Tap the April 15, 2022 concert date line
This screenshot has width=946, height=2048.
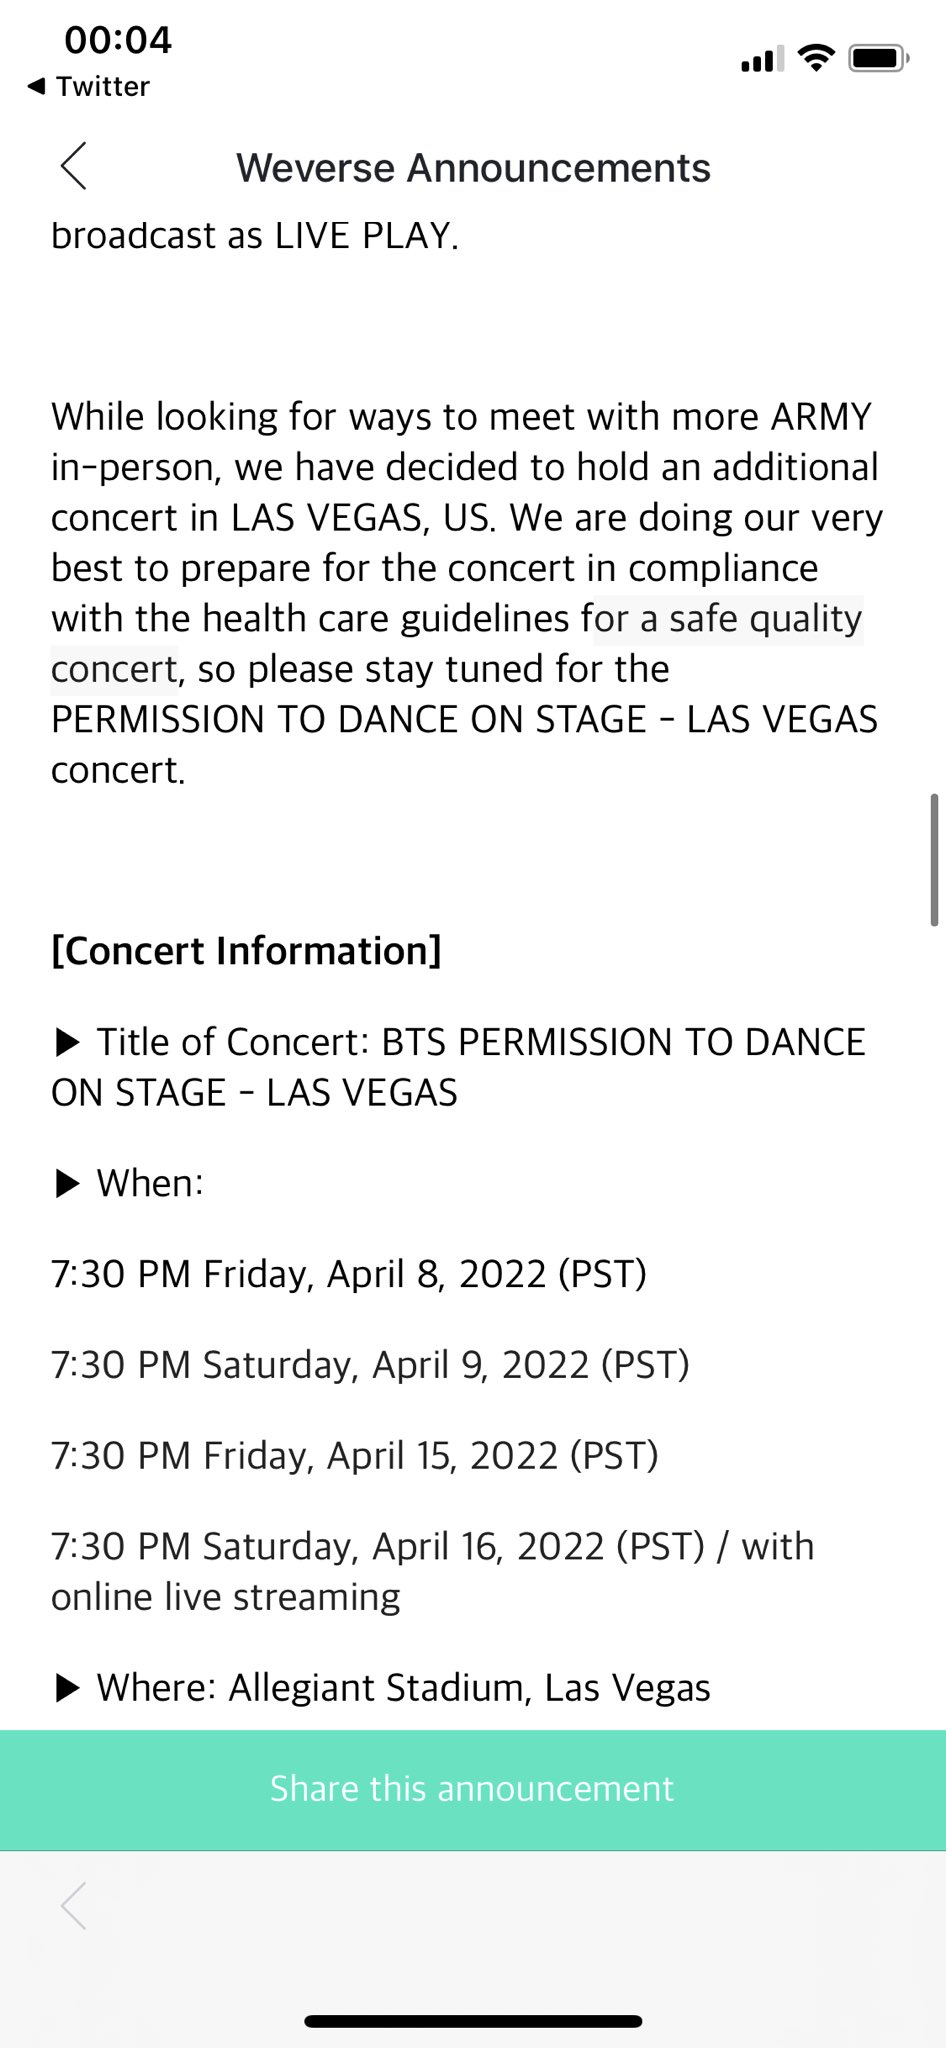pyautogui.click(x=355, y=1456)
